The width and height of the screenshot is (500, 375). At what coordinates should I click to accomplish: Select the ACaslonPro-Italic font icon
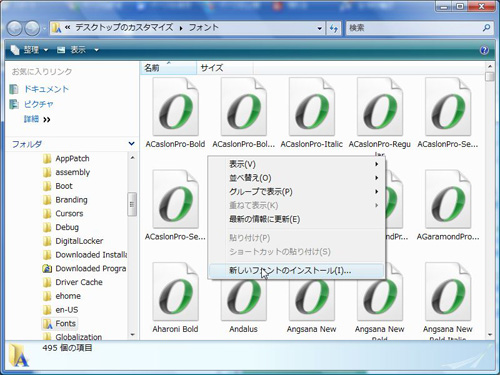click(x=312, y=107)
